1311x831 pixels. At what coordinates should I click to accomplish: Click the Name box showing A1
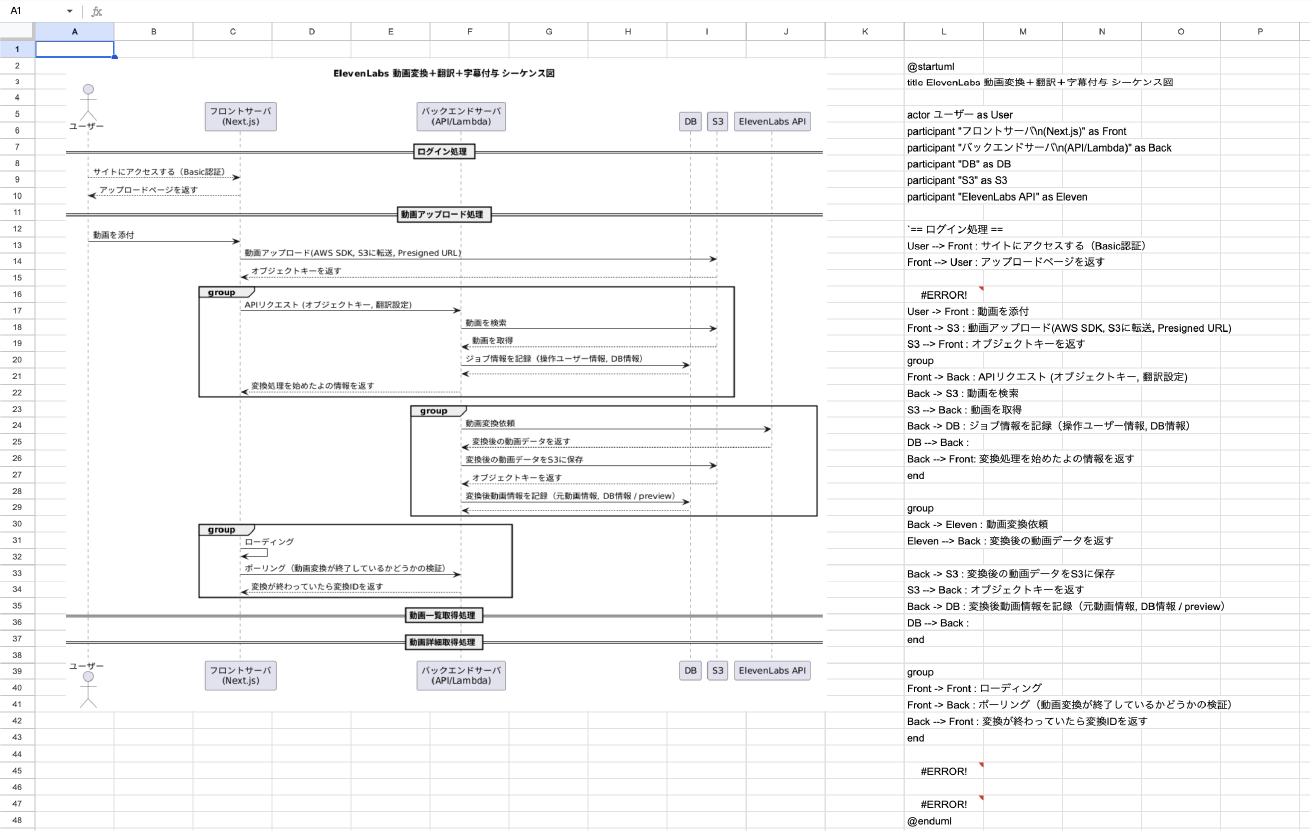(x=32, y=11)
